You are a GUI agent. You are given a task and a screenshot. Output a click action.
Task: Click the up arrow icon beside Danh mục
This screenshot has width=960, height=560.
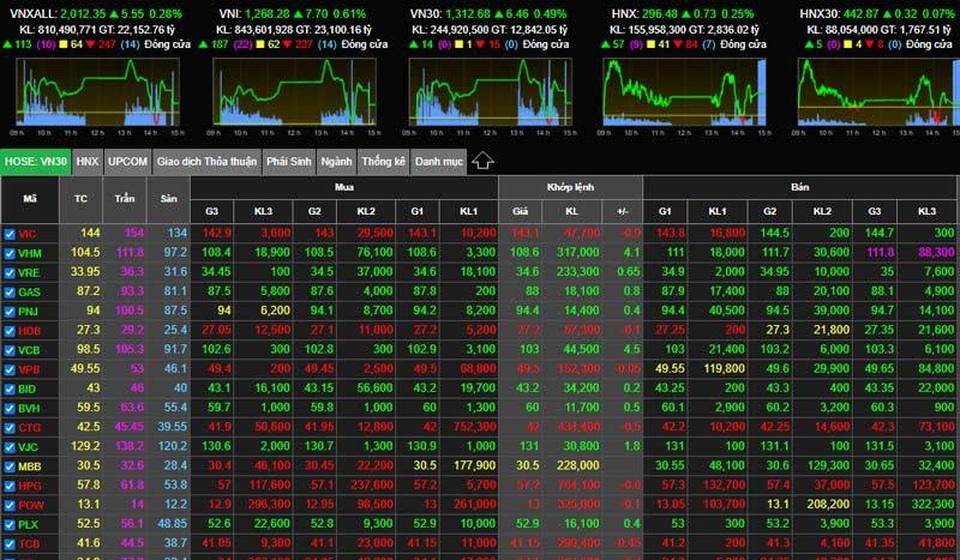(482, 161)
